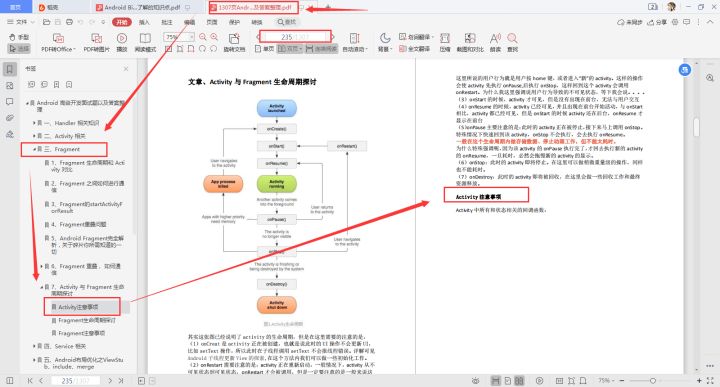
Task: Expand the Activity chapter two bookmark
Action: click(x=34, y=136)
